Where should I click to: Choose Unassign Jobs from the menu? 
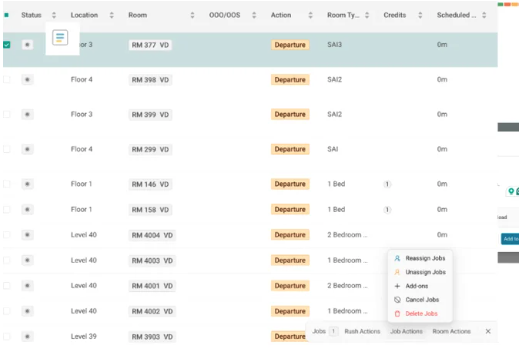coord(420,272)
